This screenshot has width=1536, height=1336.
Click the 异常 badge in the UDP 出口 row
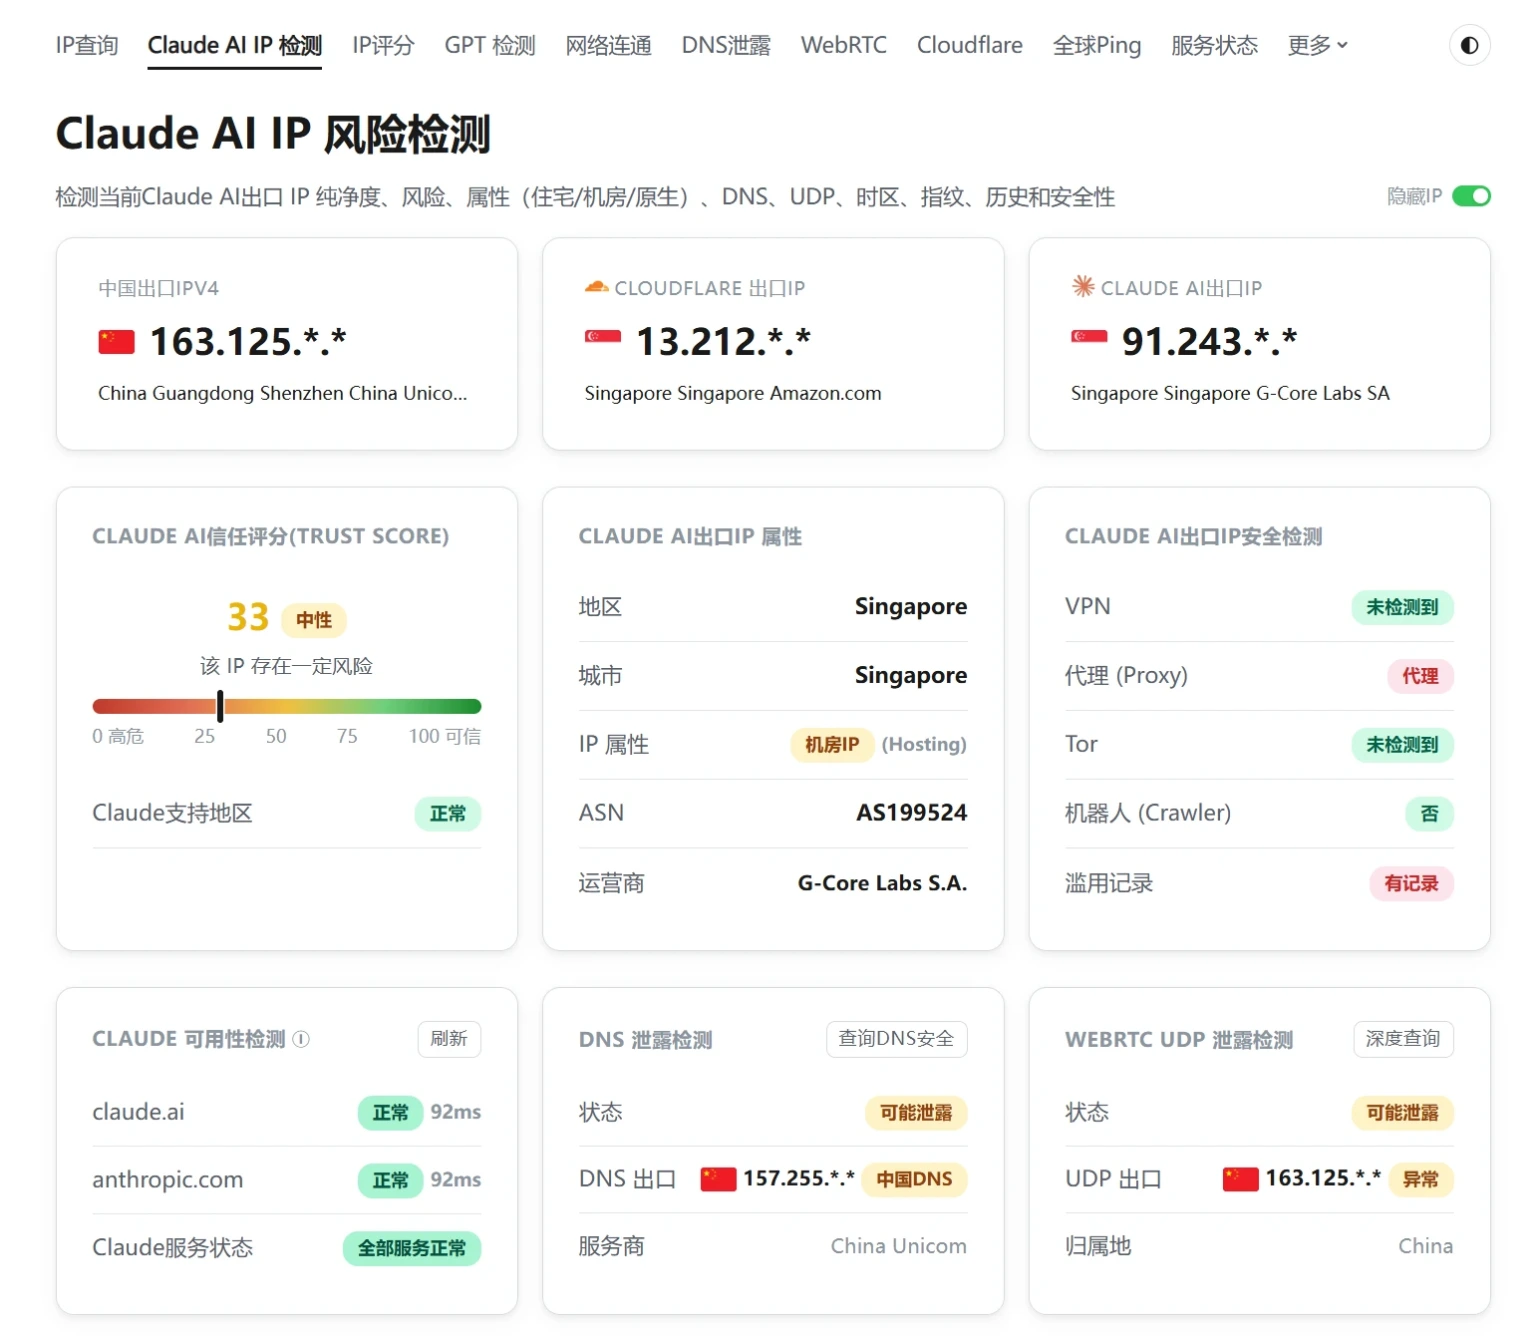click(1420, 1179)
